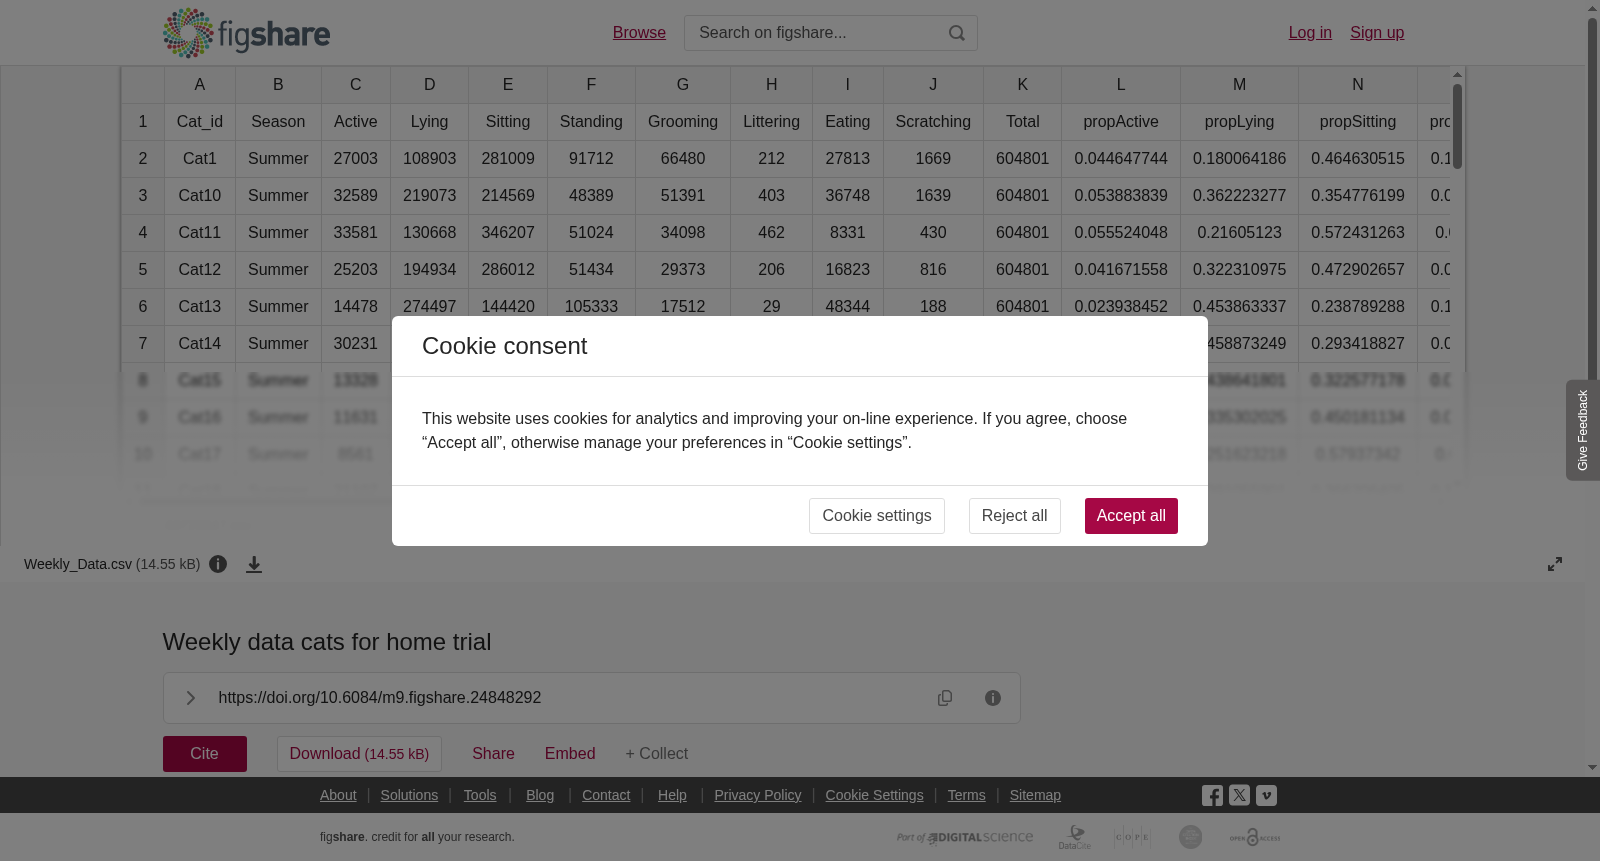
Task: Click Download (14.55 kB) button
Action: pyautogui.click(x=359, y=754)
